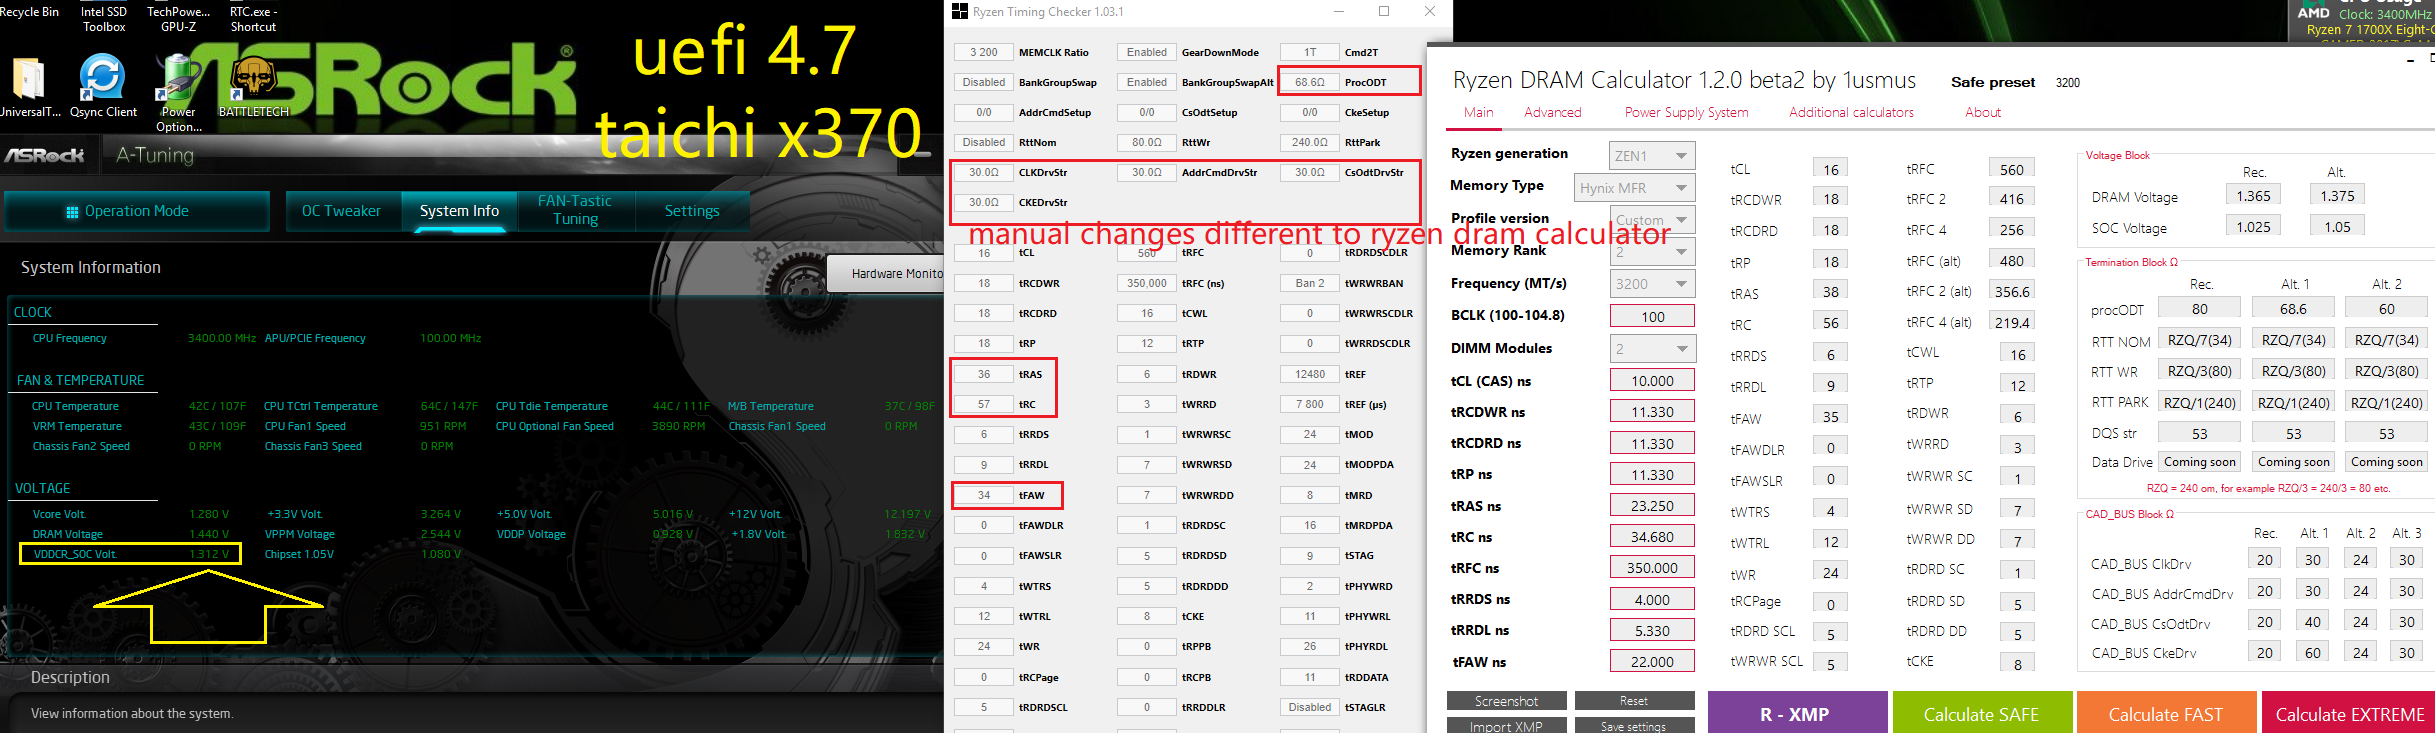Minimize the Ryzen Timing Checker window
Viewport: 2435px width, 733px height.
click(1339, 11)
